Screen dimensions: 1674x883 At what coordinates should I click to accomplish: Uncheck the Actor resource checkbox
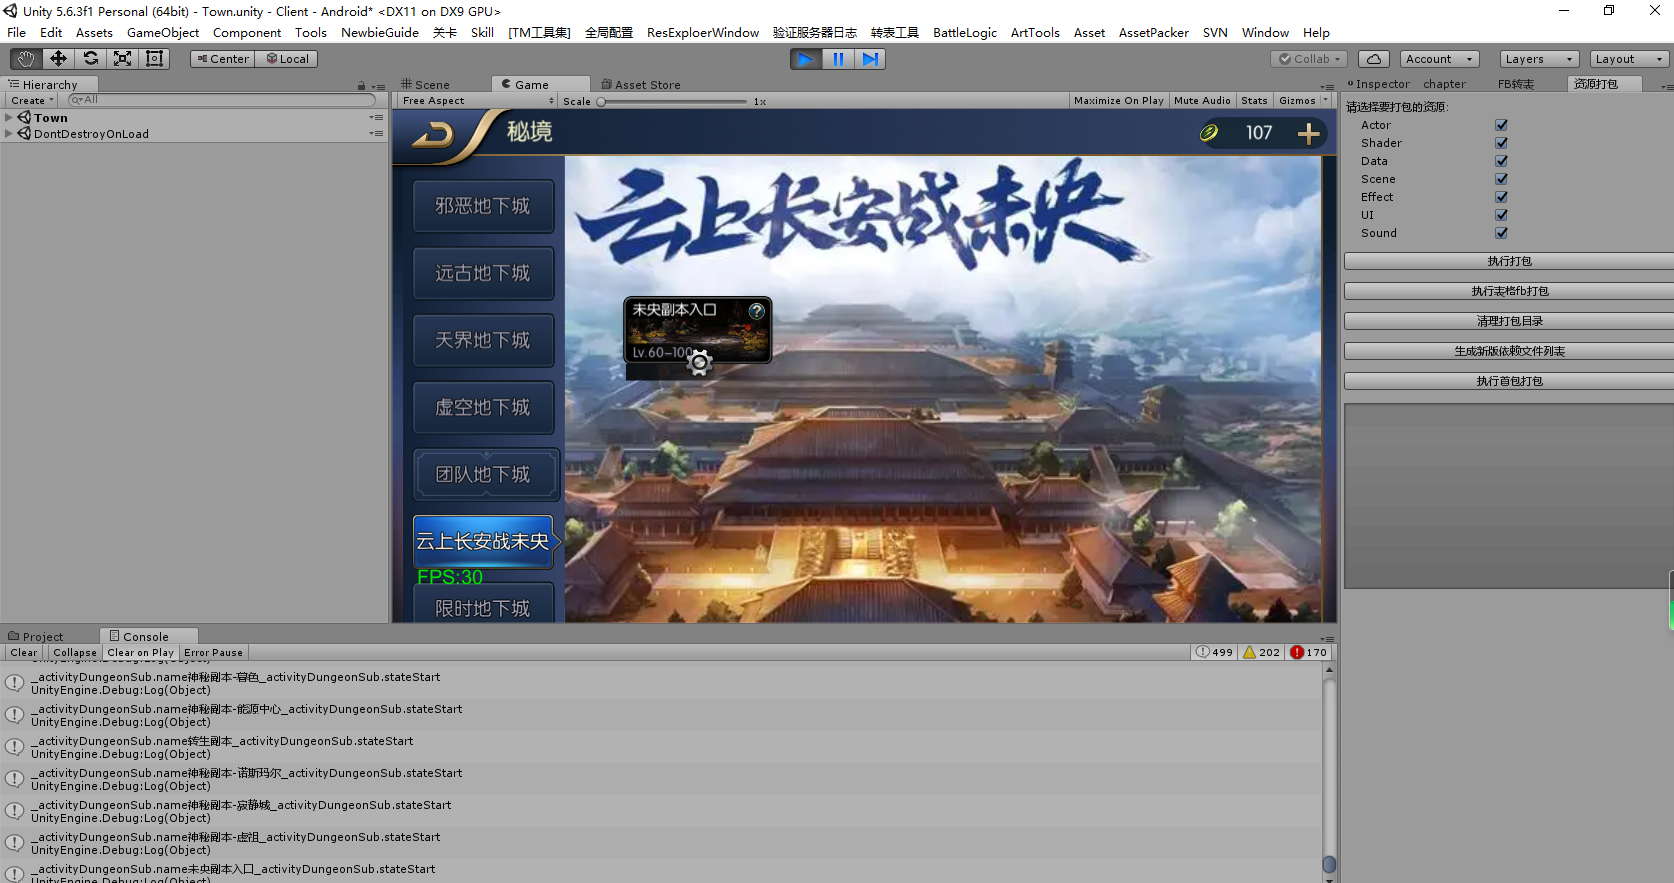click(1501, 125)
